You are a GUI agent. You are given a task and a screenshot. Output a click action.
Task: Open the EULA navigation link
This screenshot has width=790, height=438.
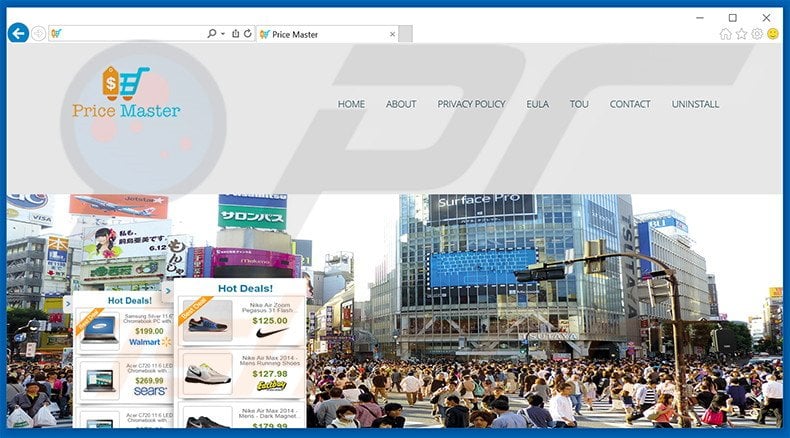click(x=538, y=104)
